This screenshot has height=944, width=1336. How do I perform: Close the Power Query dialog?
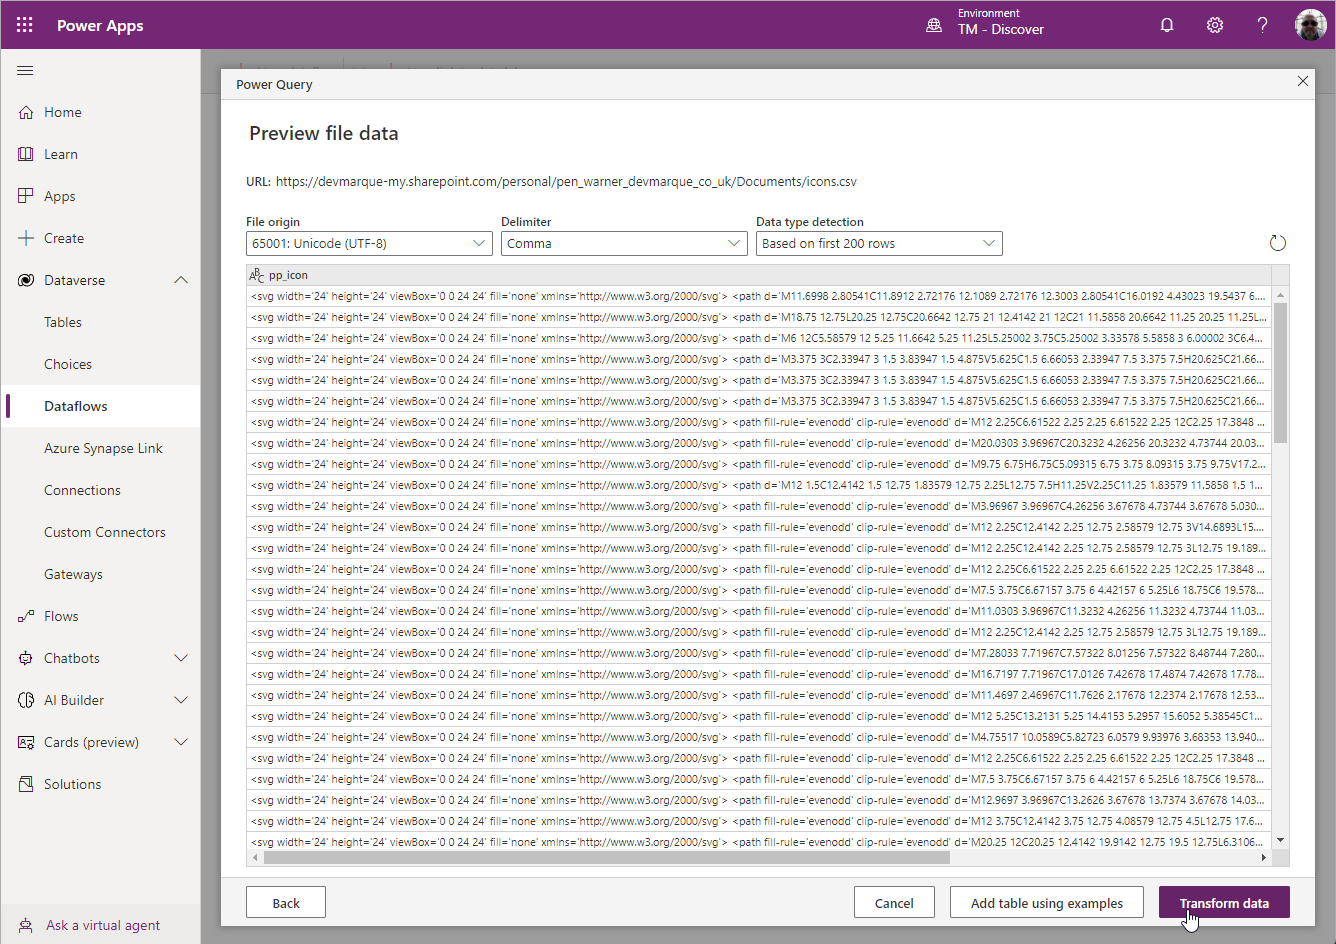(1302, 81)
